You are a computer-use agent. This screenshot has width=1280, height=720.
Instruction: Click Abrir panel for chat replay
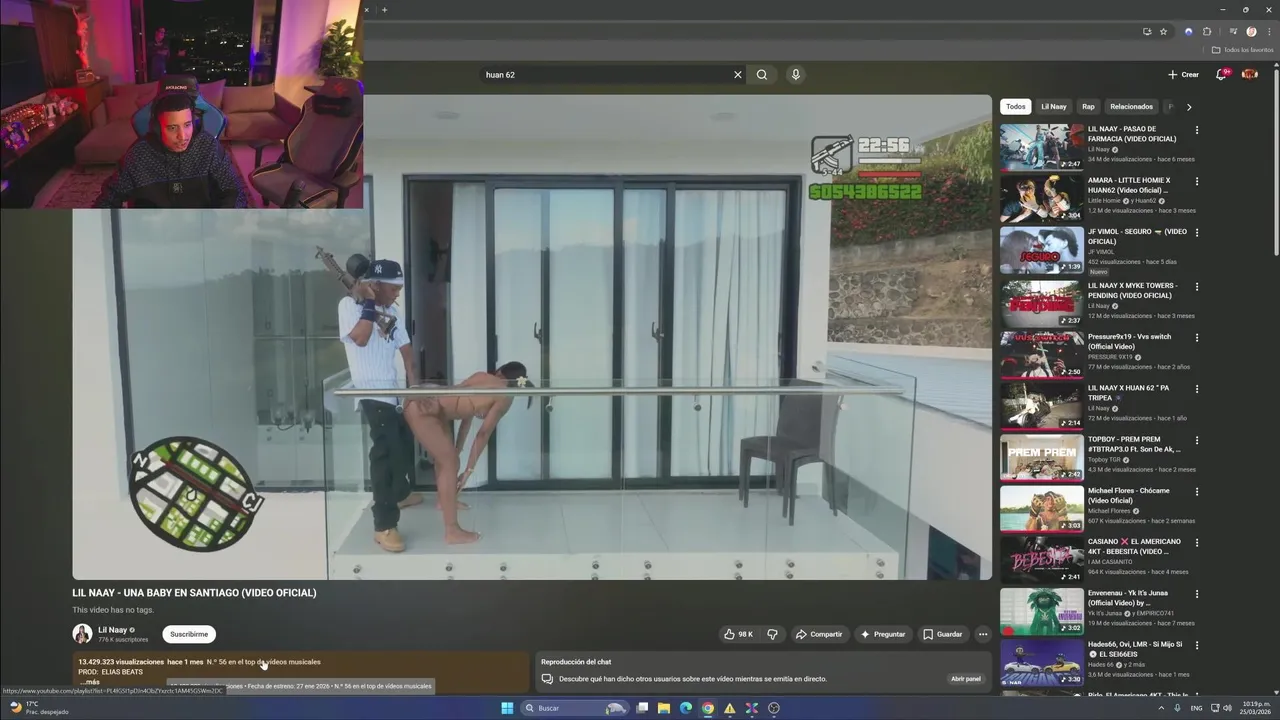[966, 679]
